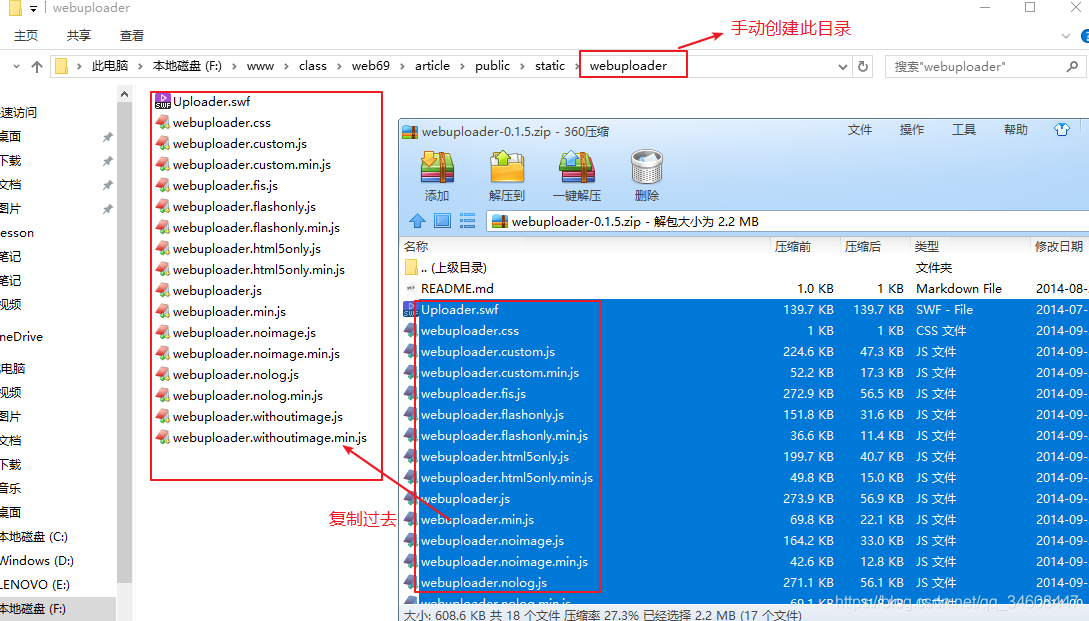Open the 主页 ribbon tab
Image resolution: width=1089 pixels, height=621 pixels.
tap(26, 35)
